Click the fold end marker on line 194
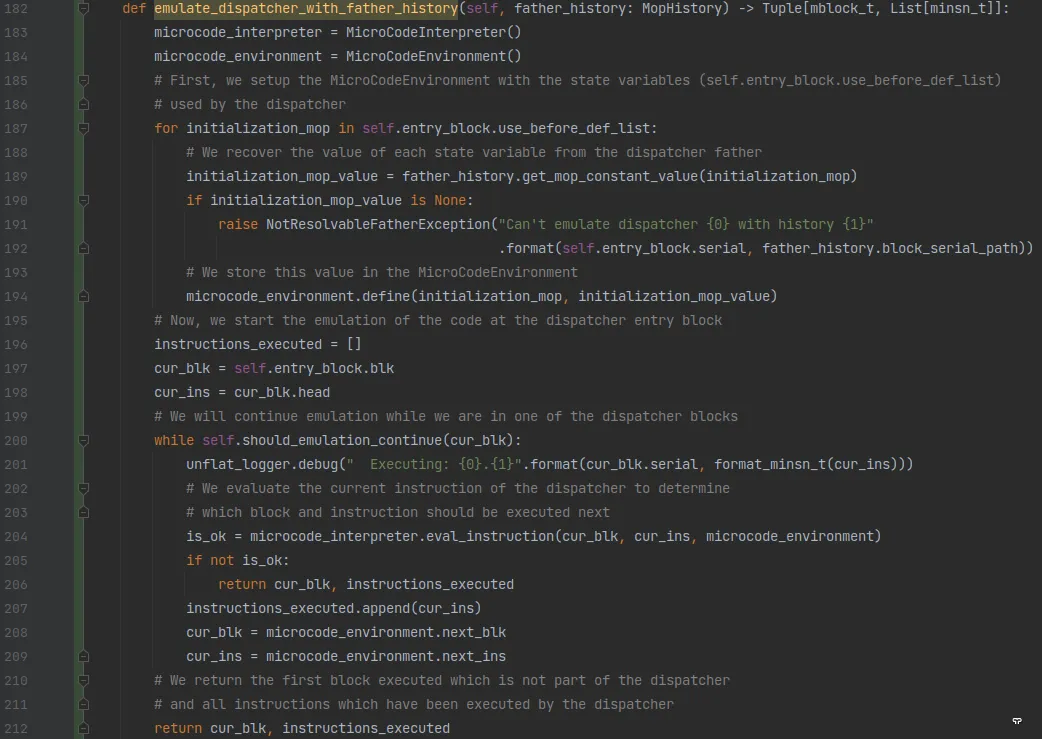The height and width of the screenshot is (739, 1042). pos(84,296)
